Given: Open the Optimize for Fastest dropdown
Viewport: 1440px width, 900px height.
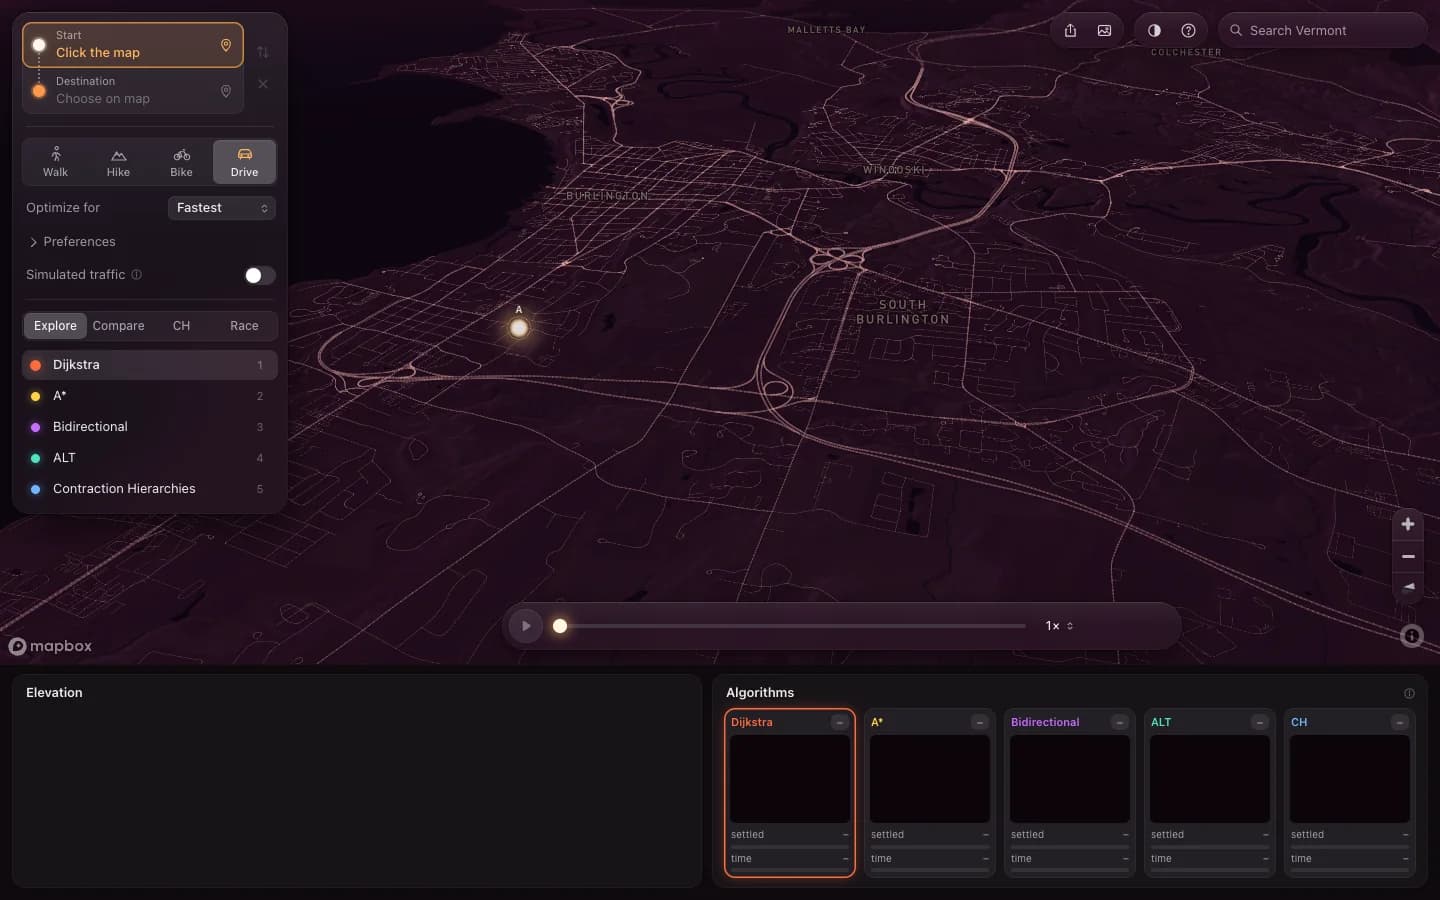Looking at the screenshot, I should click(x=222, y=208).
